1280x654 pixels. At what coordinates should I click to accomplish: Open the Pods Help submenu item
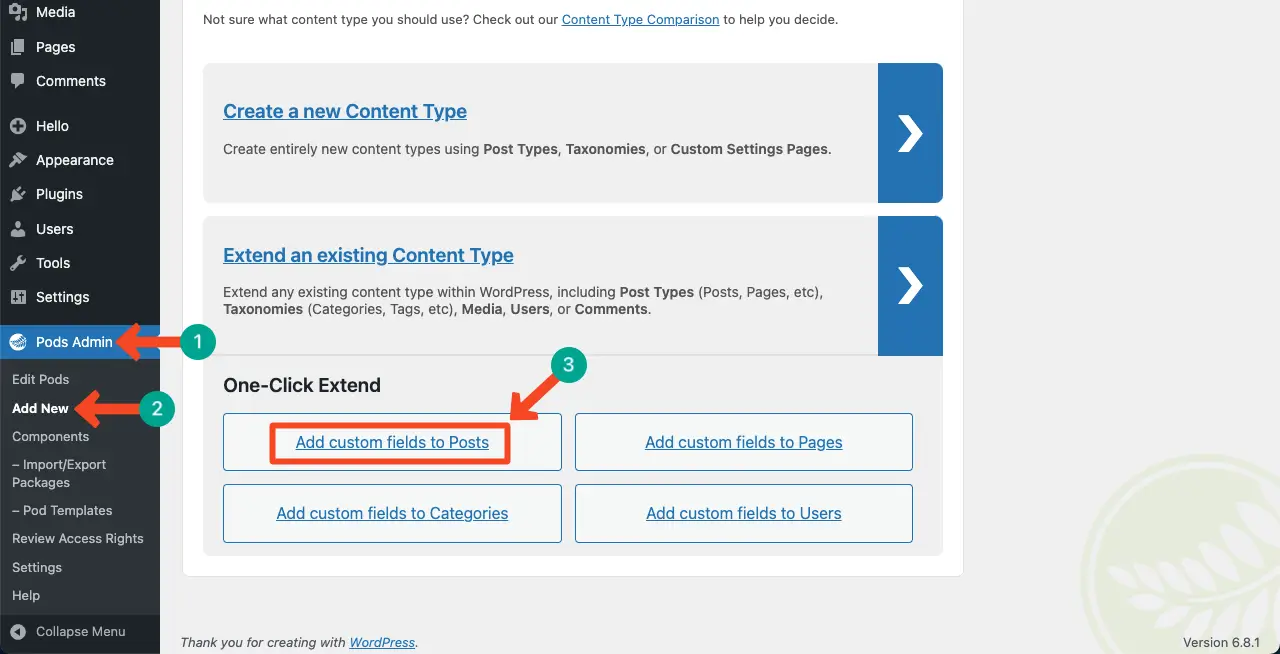click(x=26, y=595)
